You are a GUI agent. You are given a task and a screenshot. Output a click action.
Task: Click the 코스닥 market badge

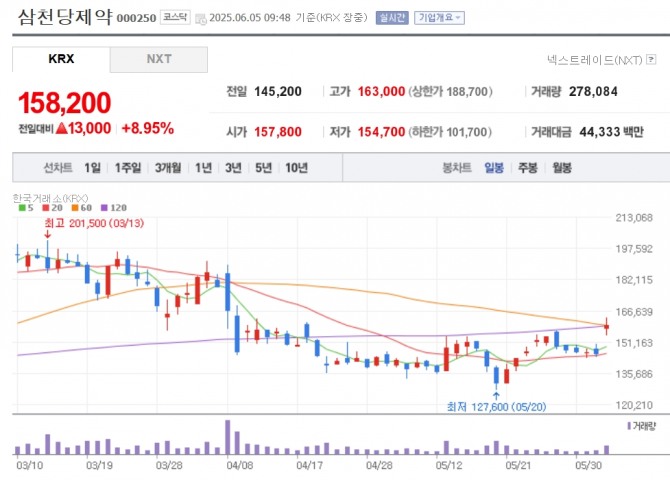click(175, 17)
